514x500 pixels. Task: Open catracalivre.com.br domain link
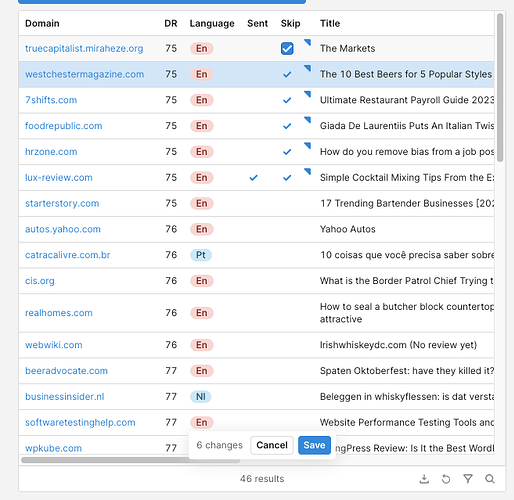pos(68,255)
